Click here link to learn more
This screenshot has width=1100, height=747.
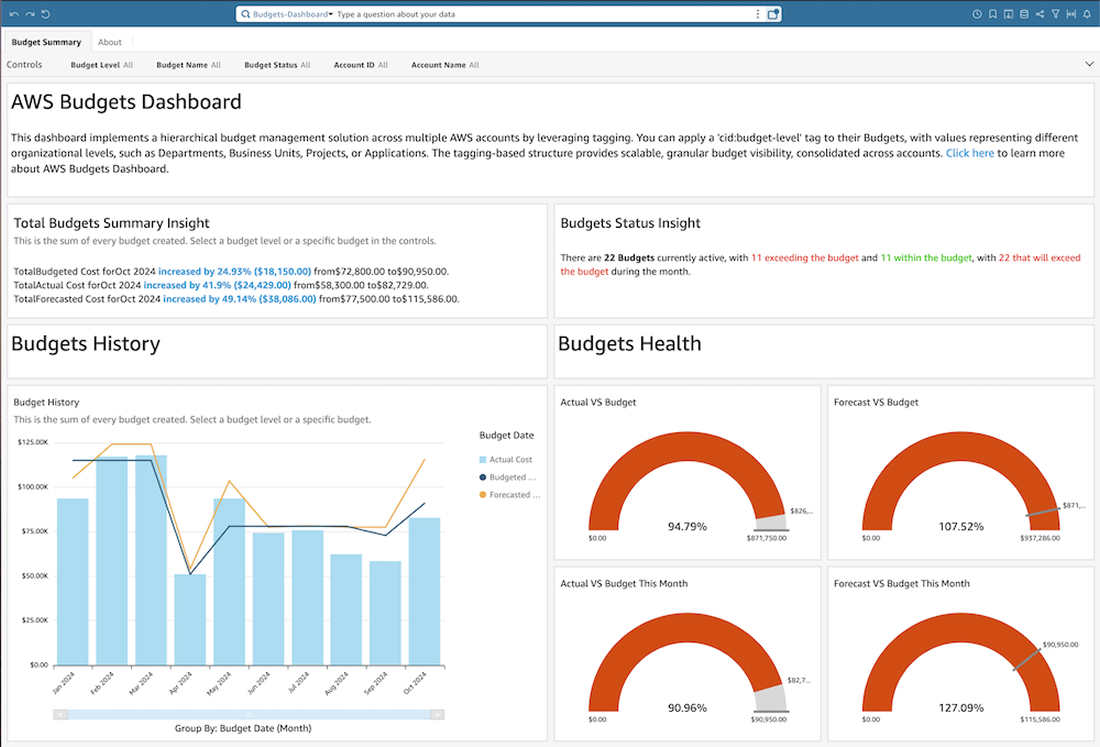(x=969, y=153)
